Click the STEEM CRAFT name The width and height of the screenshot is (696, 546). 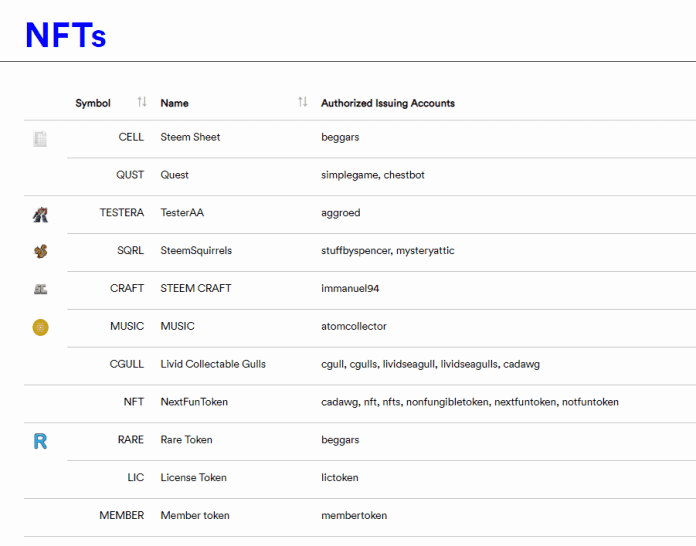coord(196,288)
